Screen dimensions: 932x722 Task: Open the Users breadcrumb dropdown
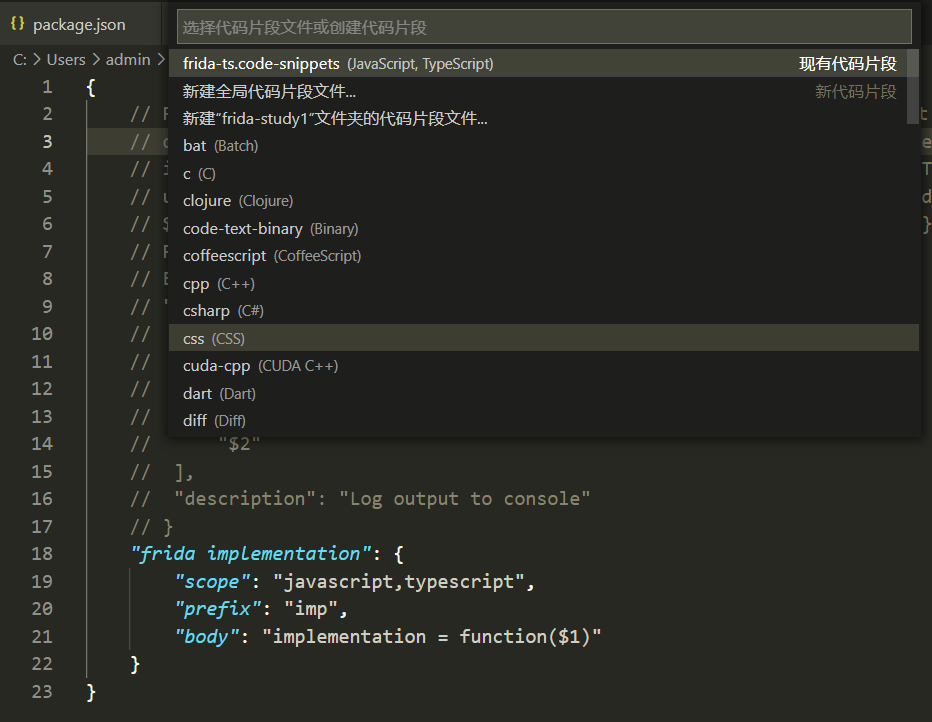[66, 60]
